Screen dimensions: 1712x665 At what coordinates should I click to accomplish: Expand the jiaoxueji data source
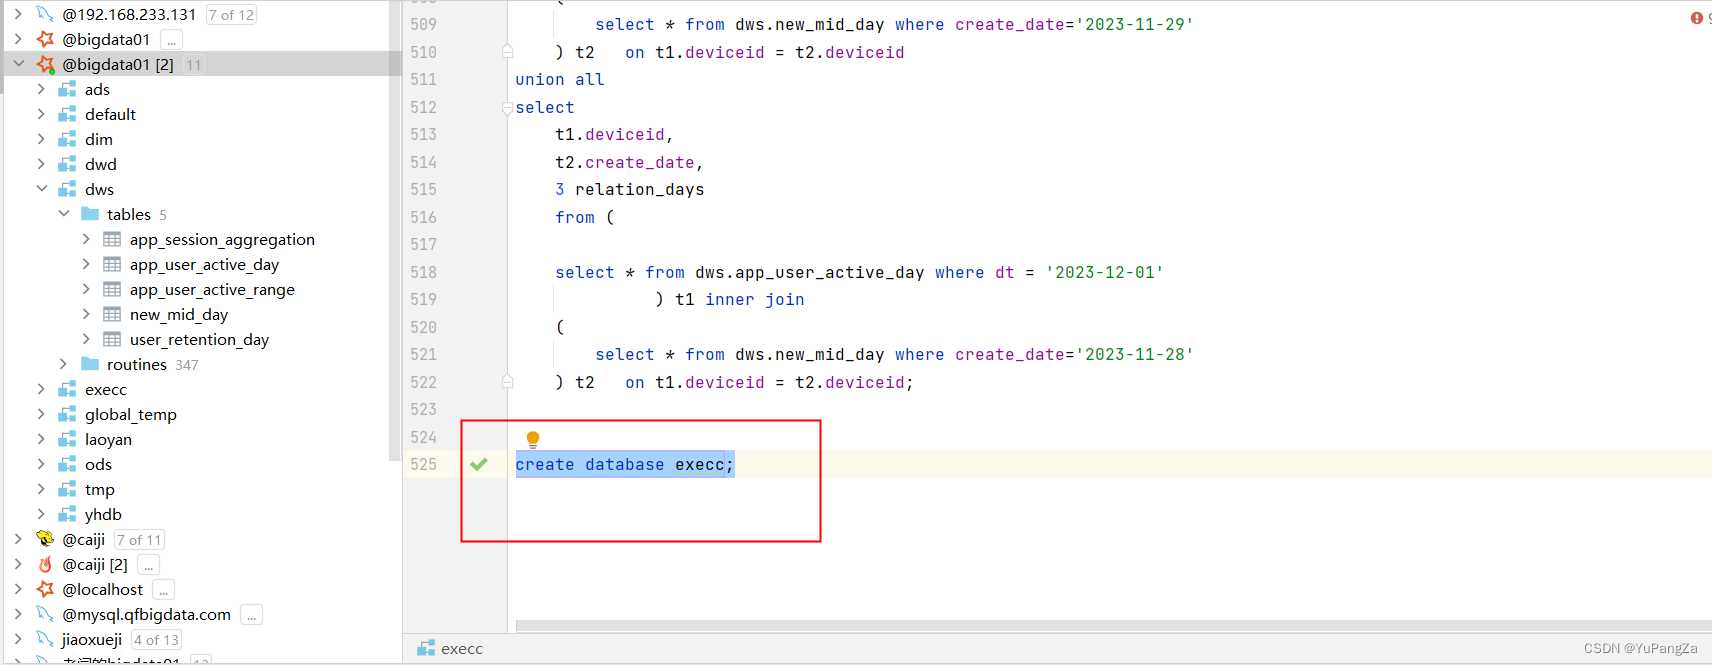(x=18, y=639)
